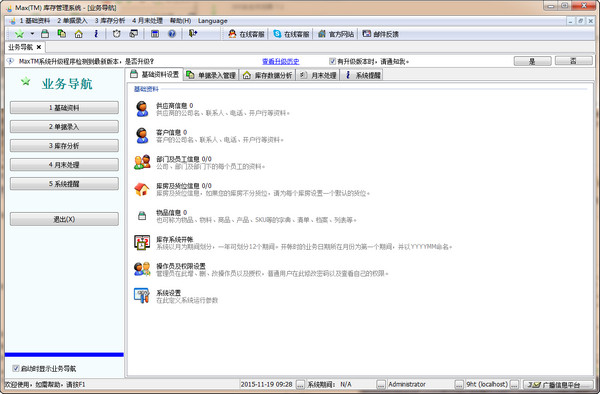This screenshot has height=394, width=600.
Task: Open QQ 在线客服 support
Action: click(246, 34)
